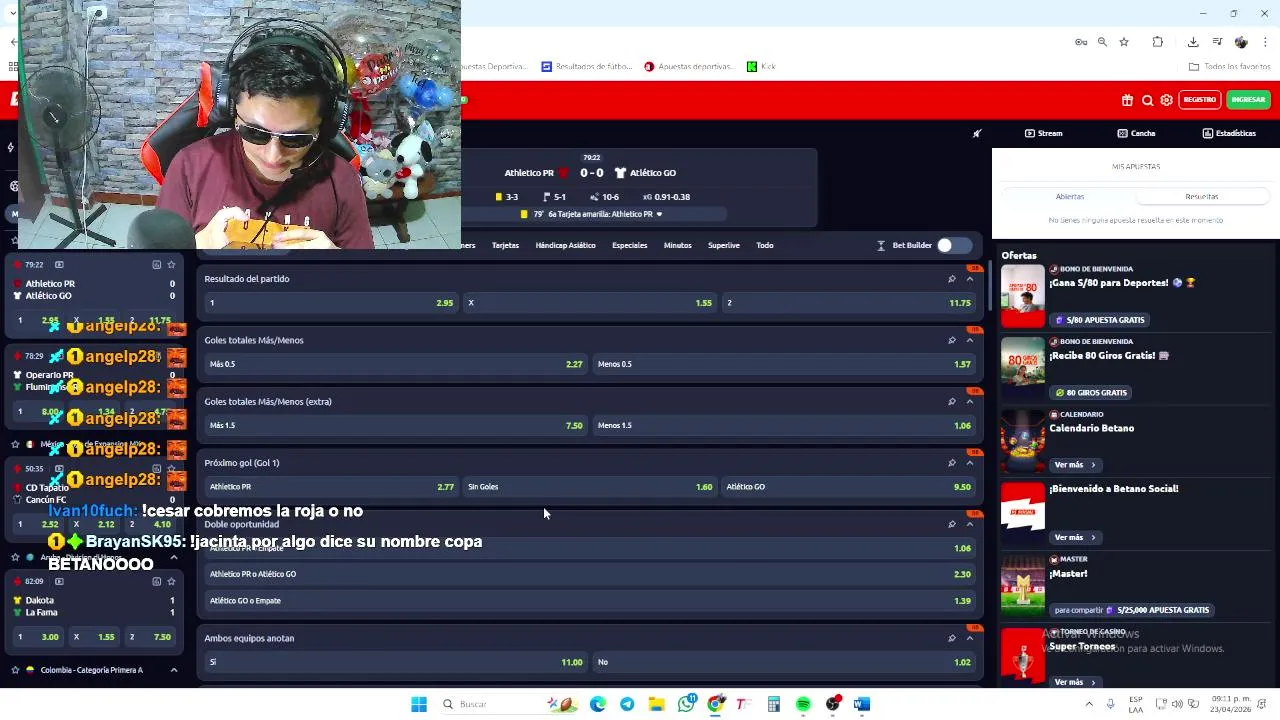Image resolution: width=1280 pixels, height=720 pixels.
Task: Favorite the Athletico PR vs Atlético GO sidebar match
Action: click(x=171, y=265)
